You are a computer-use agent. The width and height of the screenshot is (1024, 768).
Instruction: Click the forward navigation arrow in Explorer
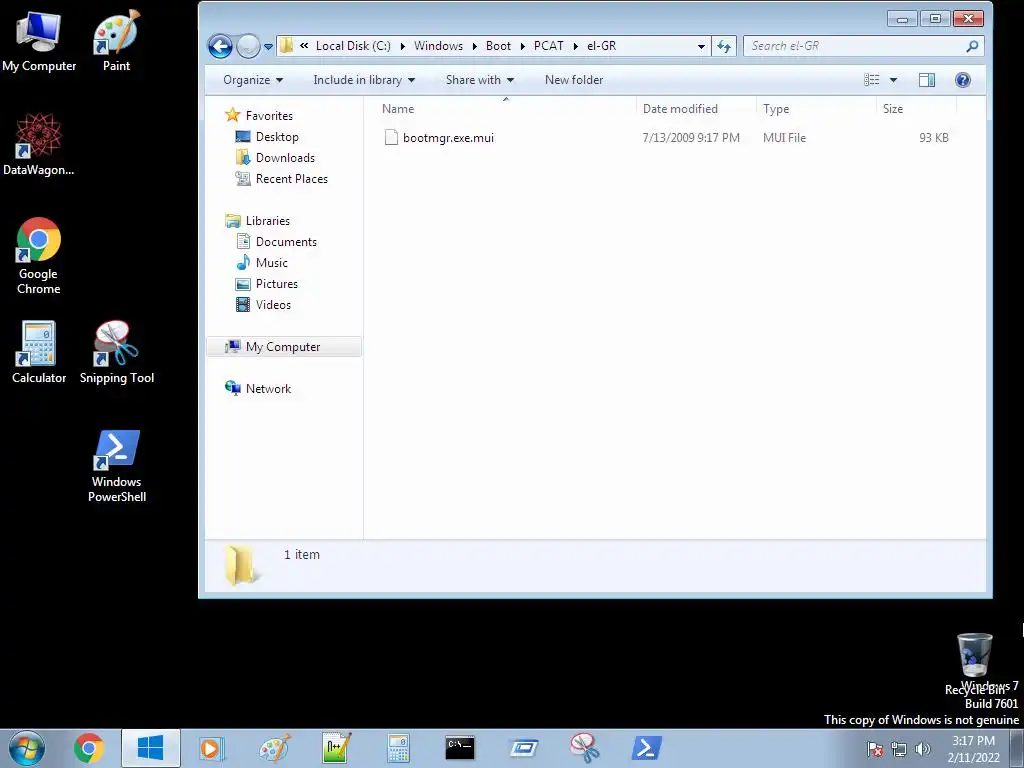248,46
